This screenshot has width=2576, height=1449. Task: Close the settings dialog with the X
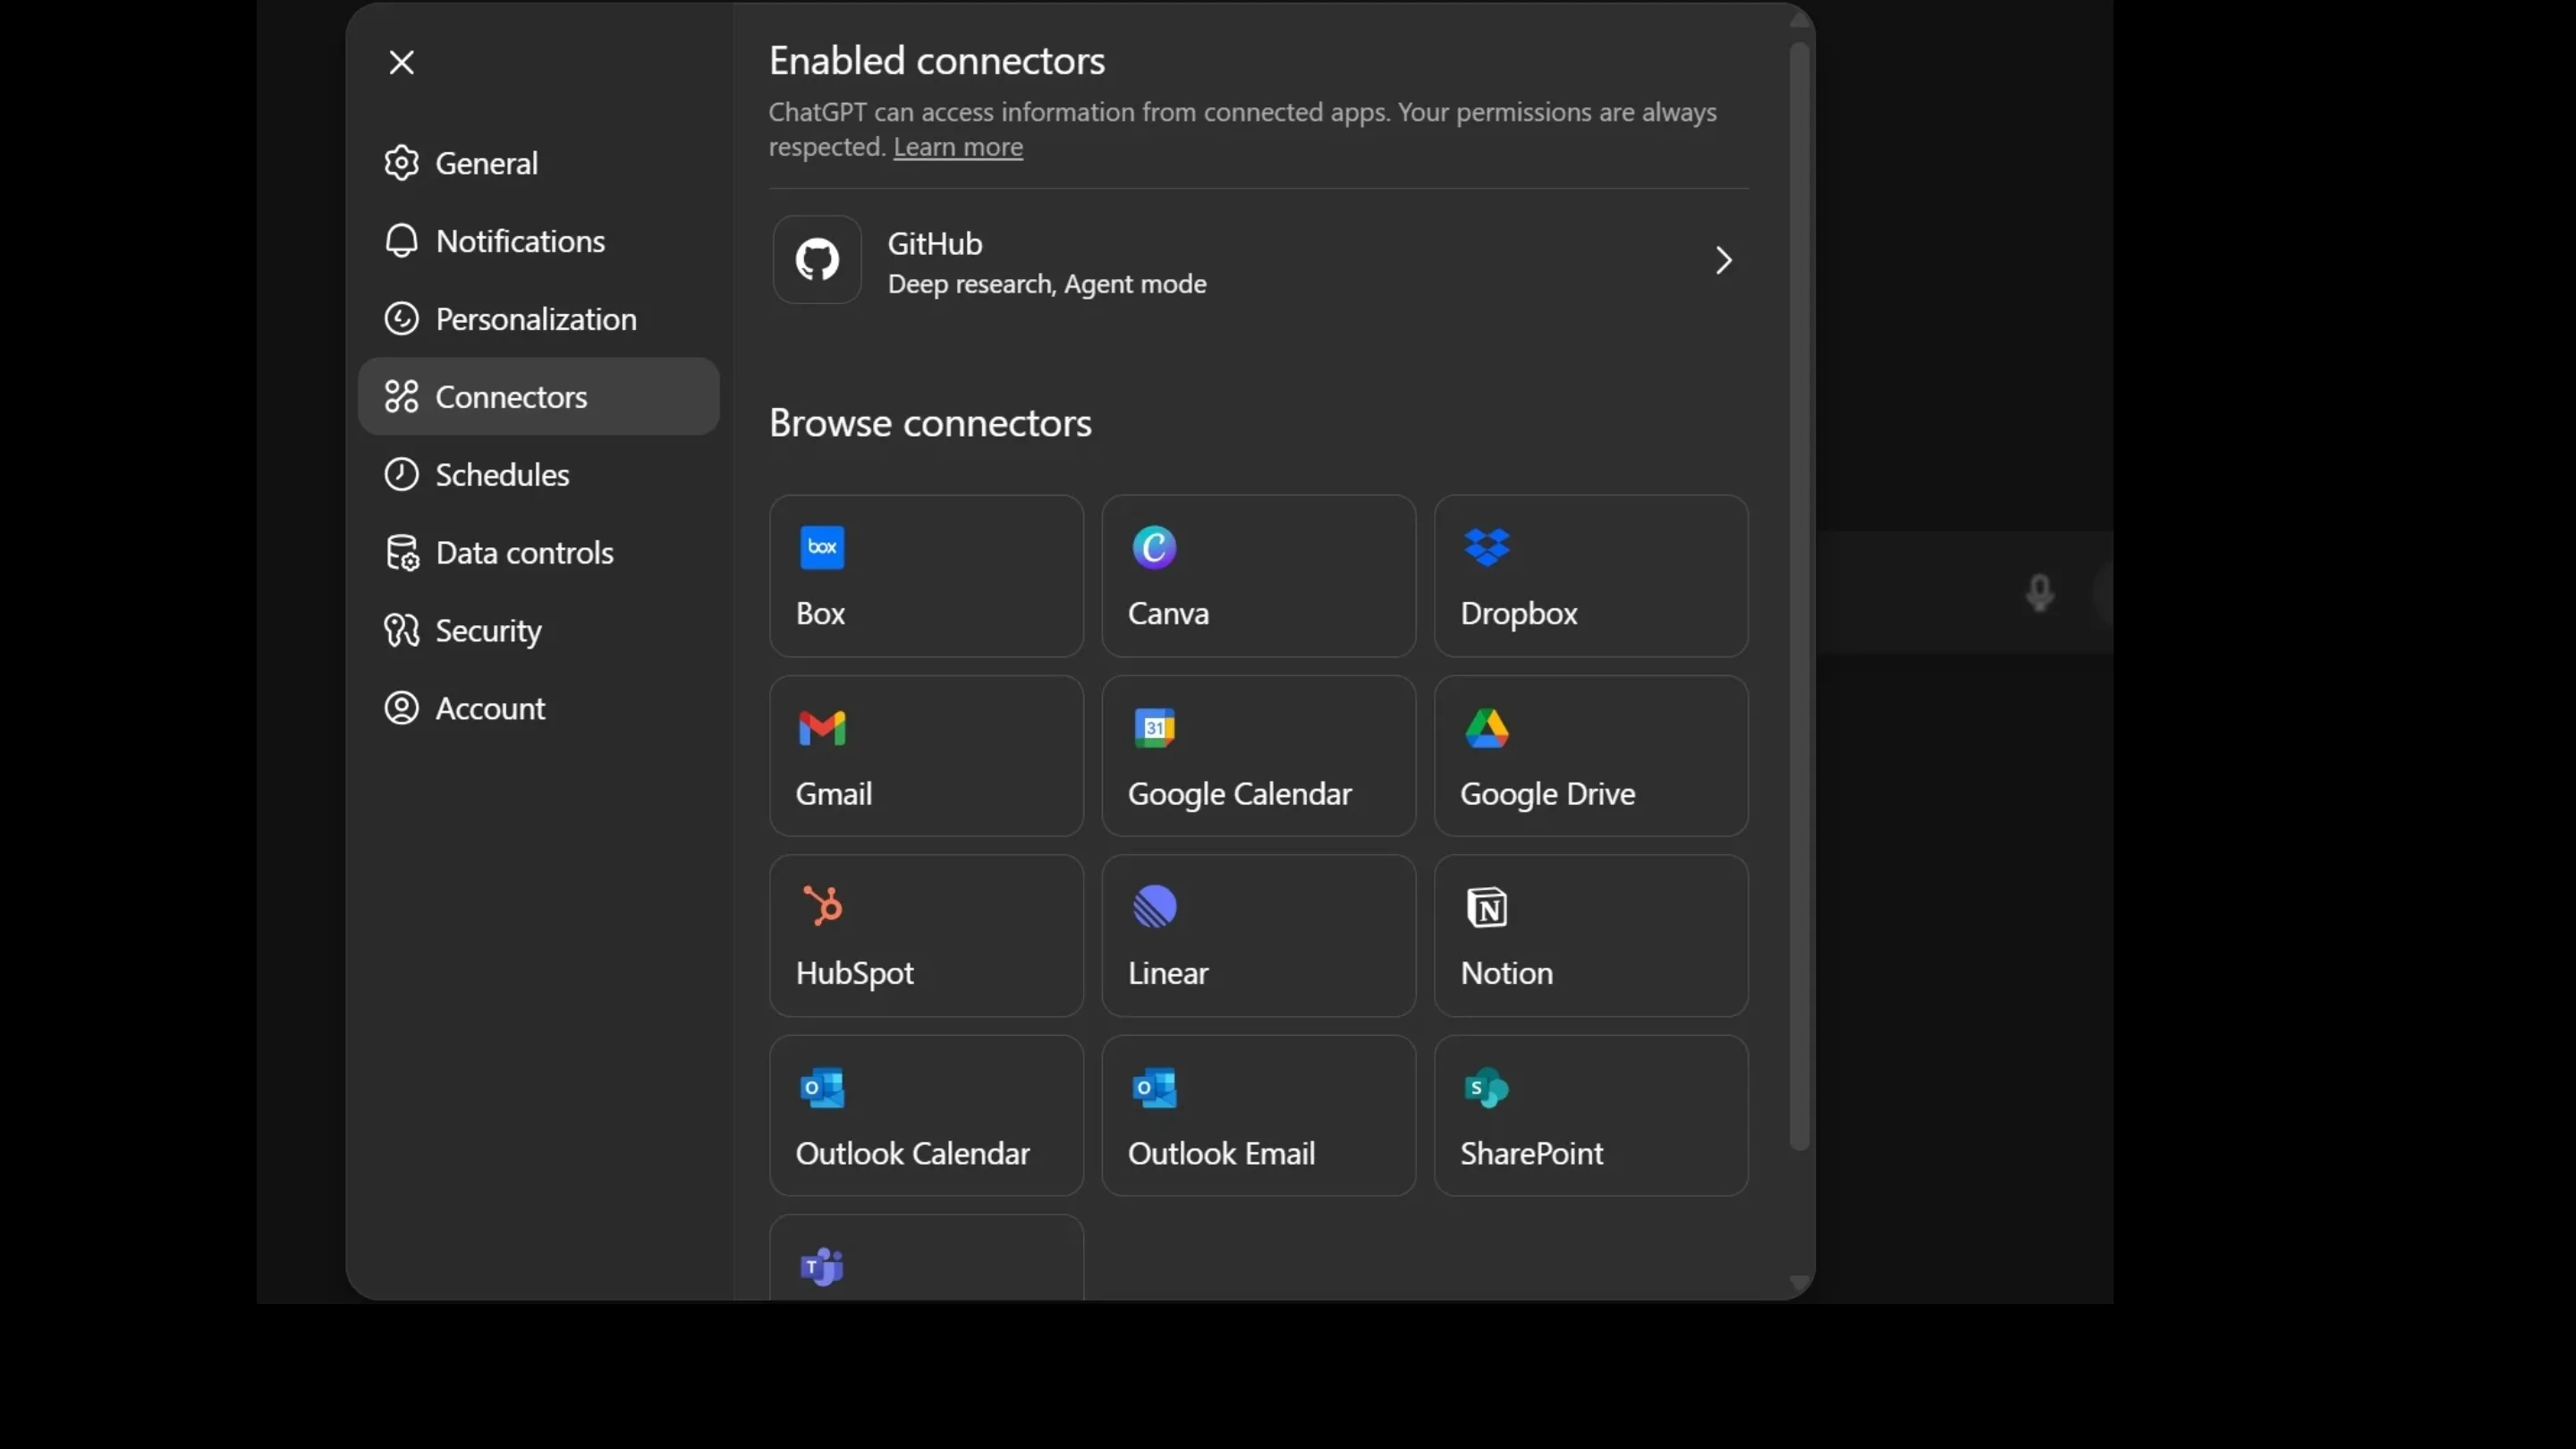coord(402,62)
